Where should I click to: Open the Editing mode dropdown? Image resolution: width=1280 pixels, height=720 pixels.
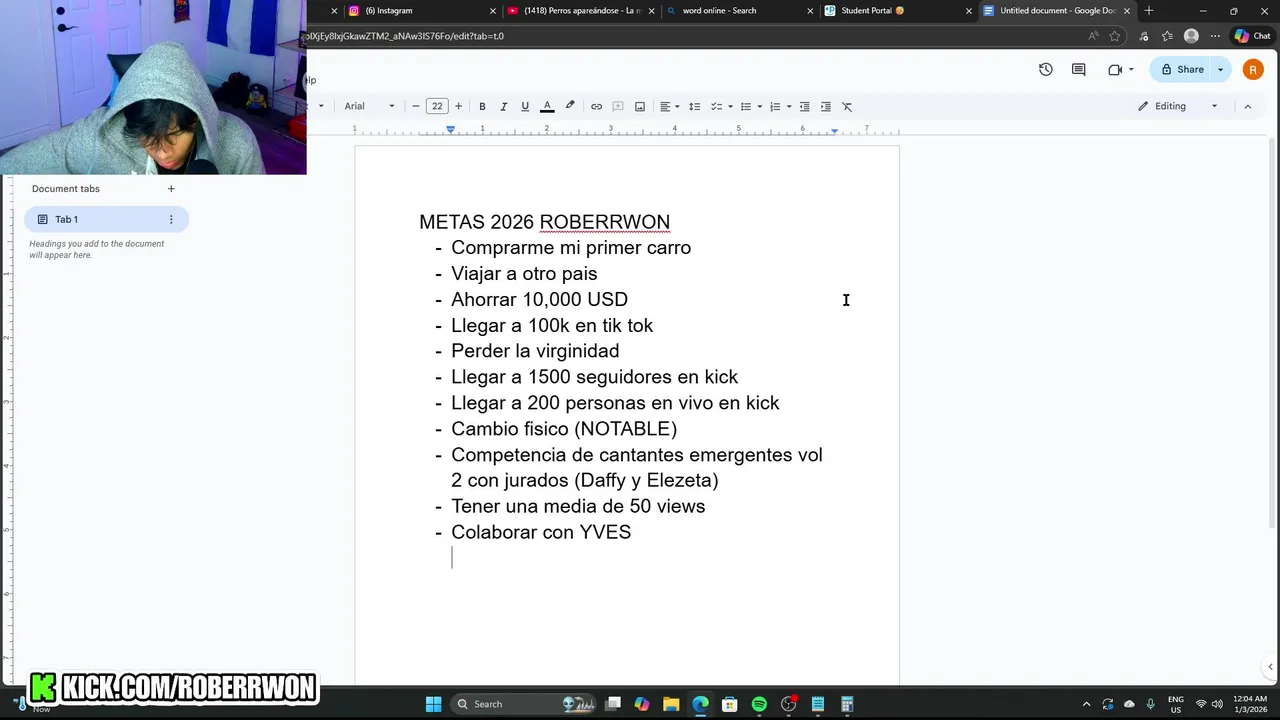(1178, 106)
